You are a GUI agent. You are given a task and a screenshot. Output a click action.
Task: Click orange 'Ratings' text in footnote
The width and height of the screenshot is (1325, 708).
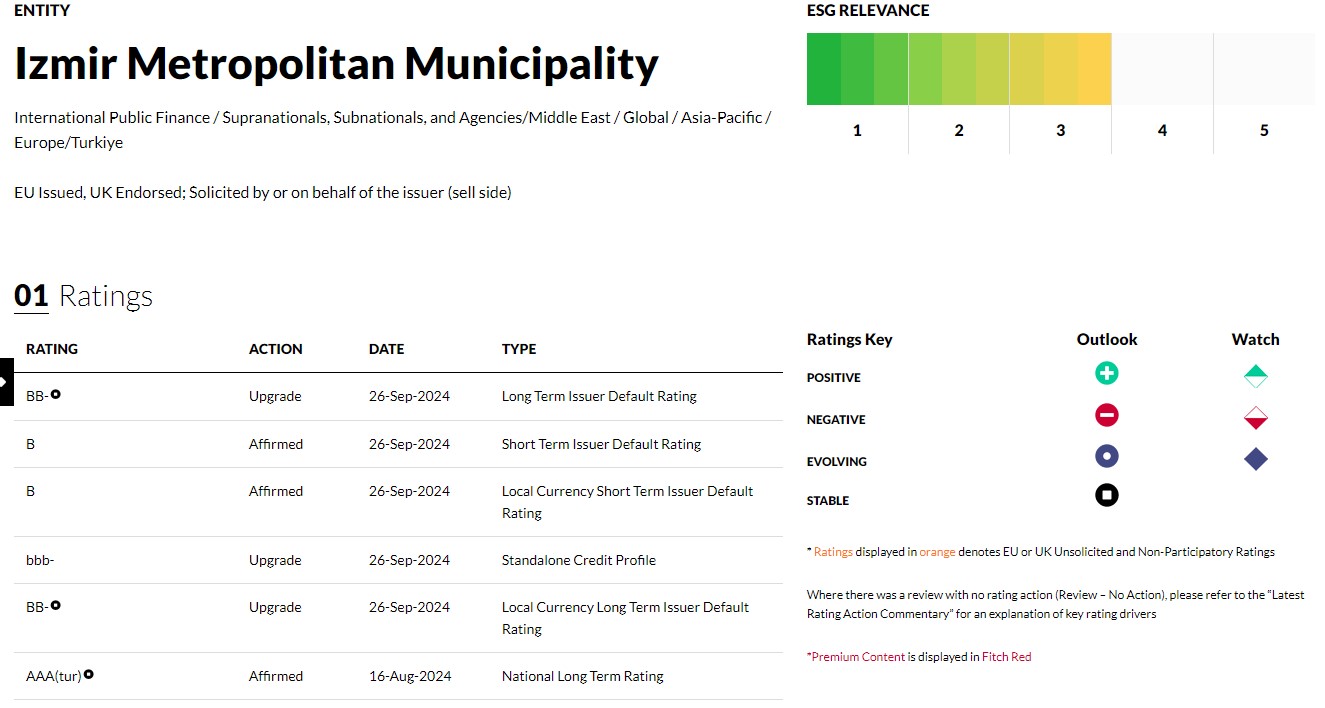834,552
